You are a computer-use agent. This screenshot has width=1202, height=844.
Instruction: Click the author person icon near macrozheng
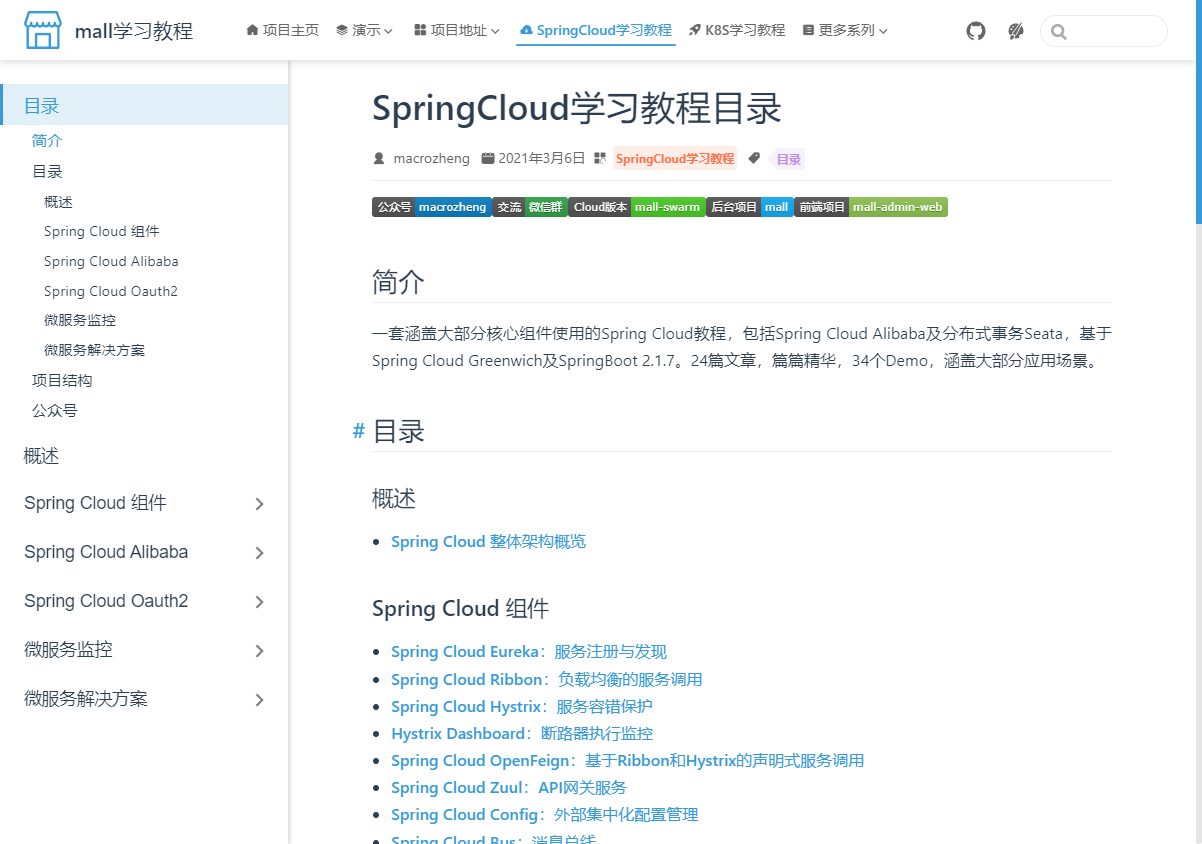point(379,158)
